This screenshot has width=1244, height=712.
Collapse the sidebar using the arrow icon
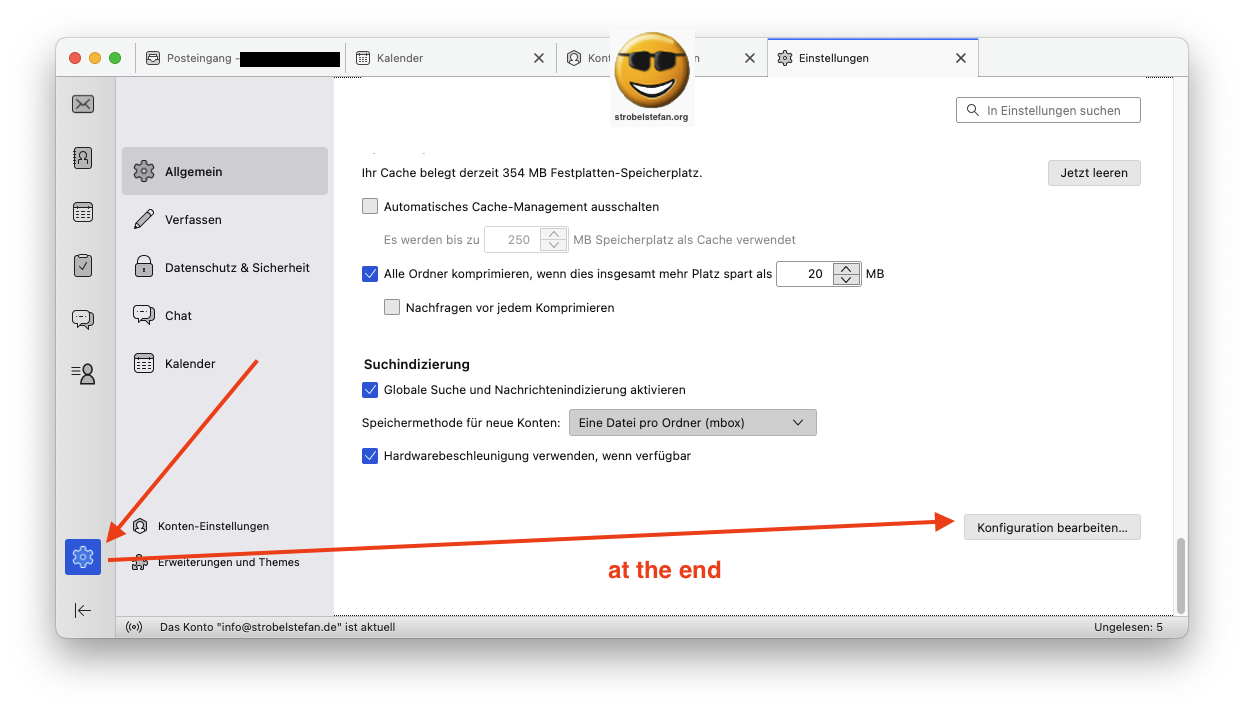83,610
